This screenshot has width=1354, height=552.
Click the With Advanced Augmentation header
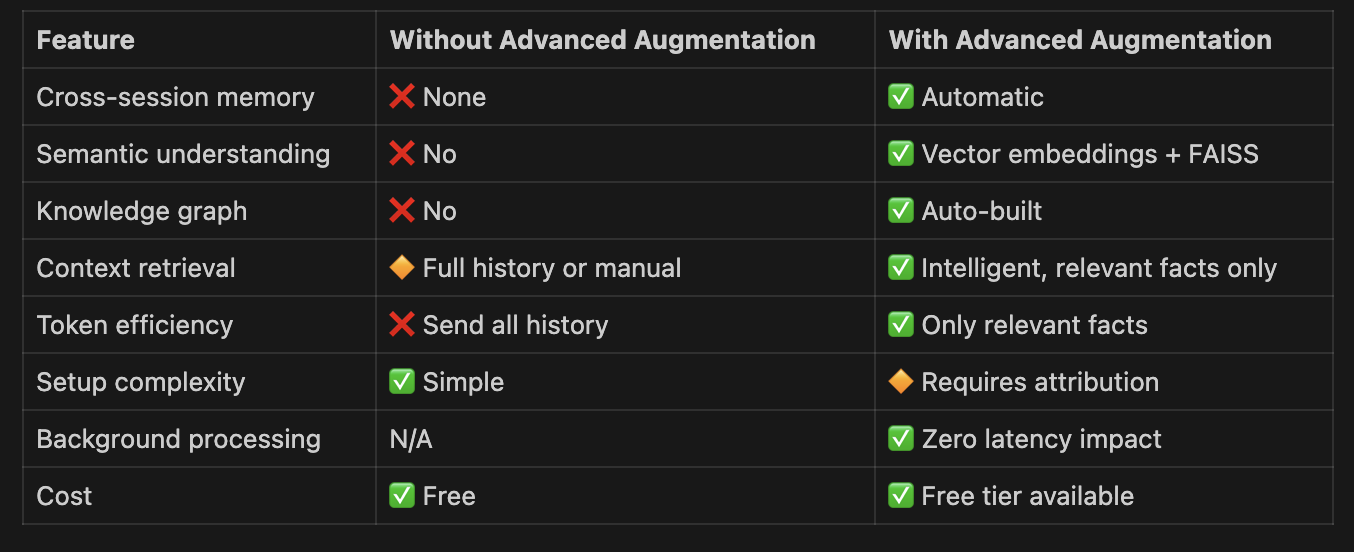pyautogui.click(x=1080, y=40)
